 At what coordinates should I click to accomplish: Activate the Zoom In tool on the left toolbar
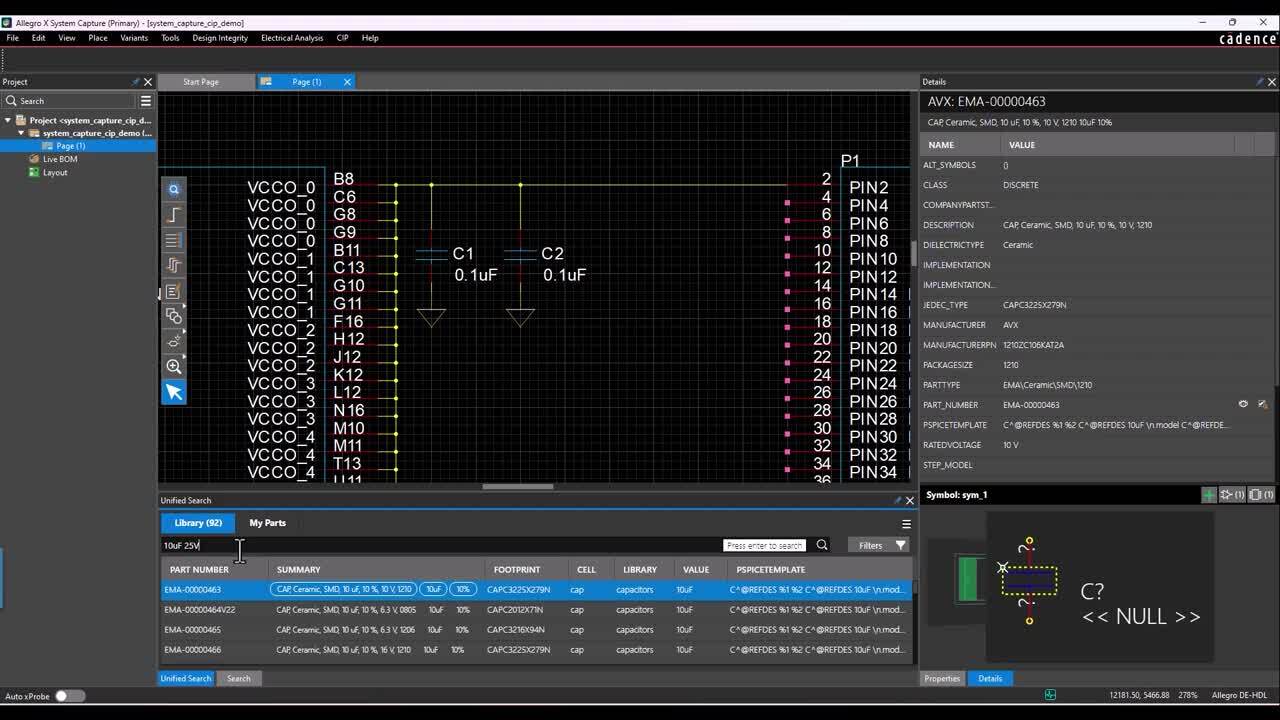[x=173, y=366]
